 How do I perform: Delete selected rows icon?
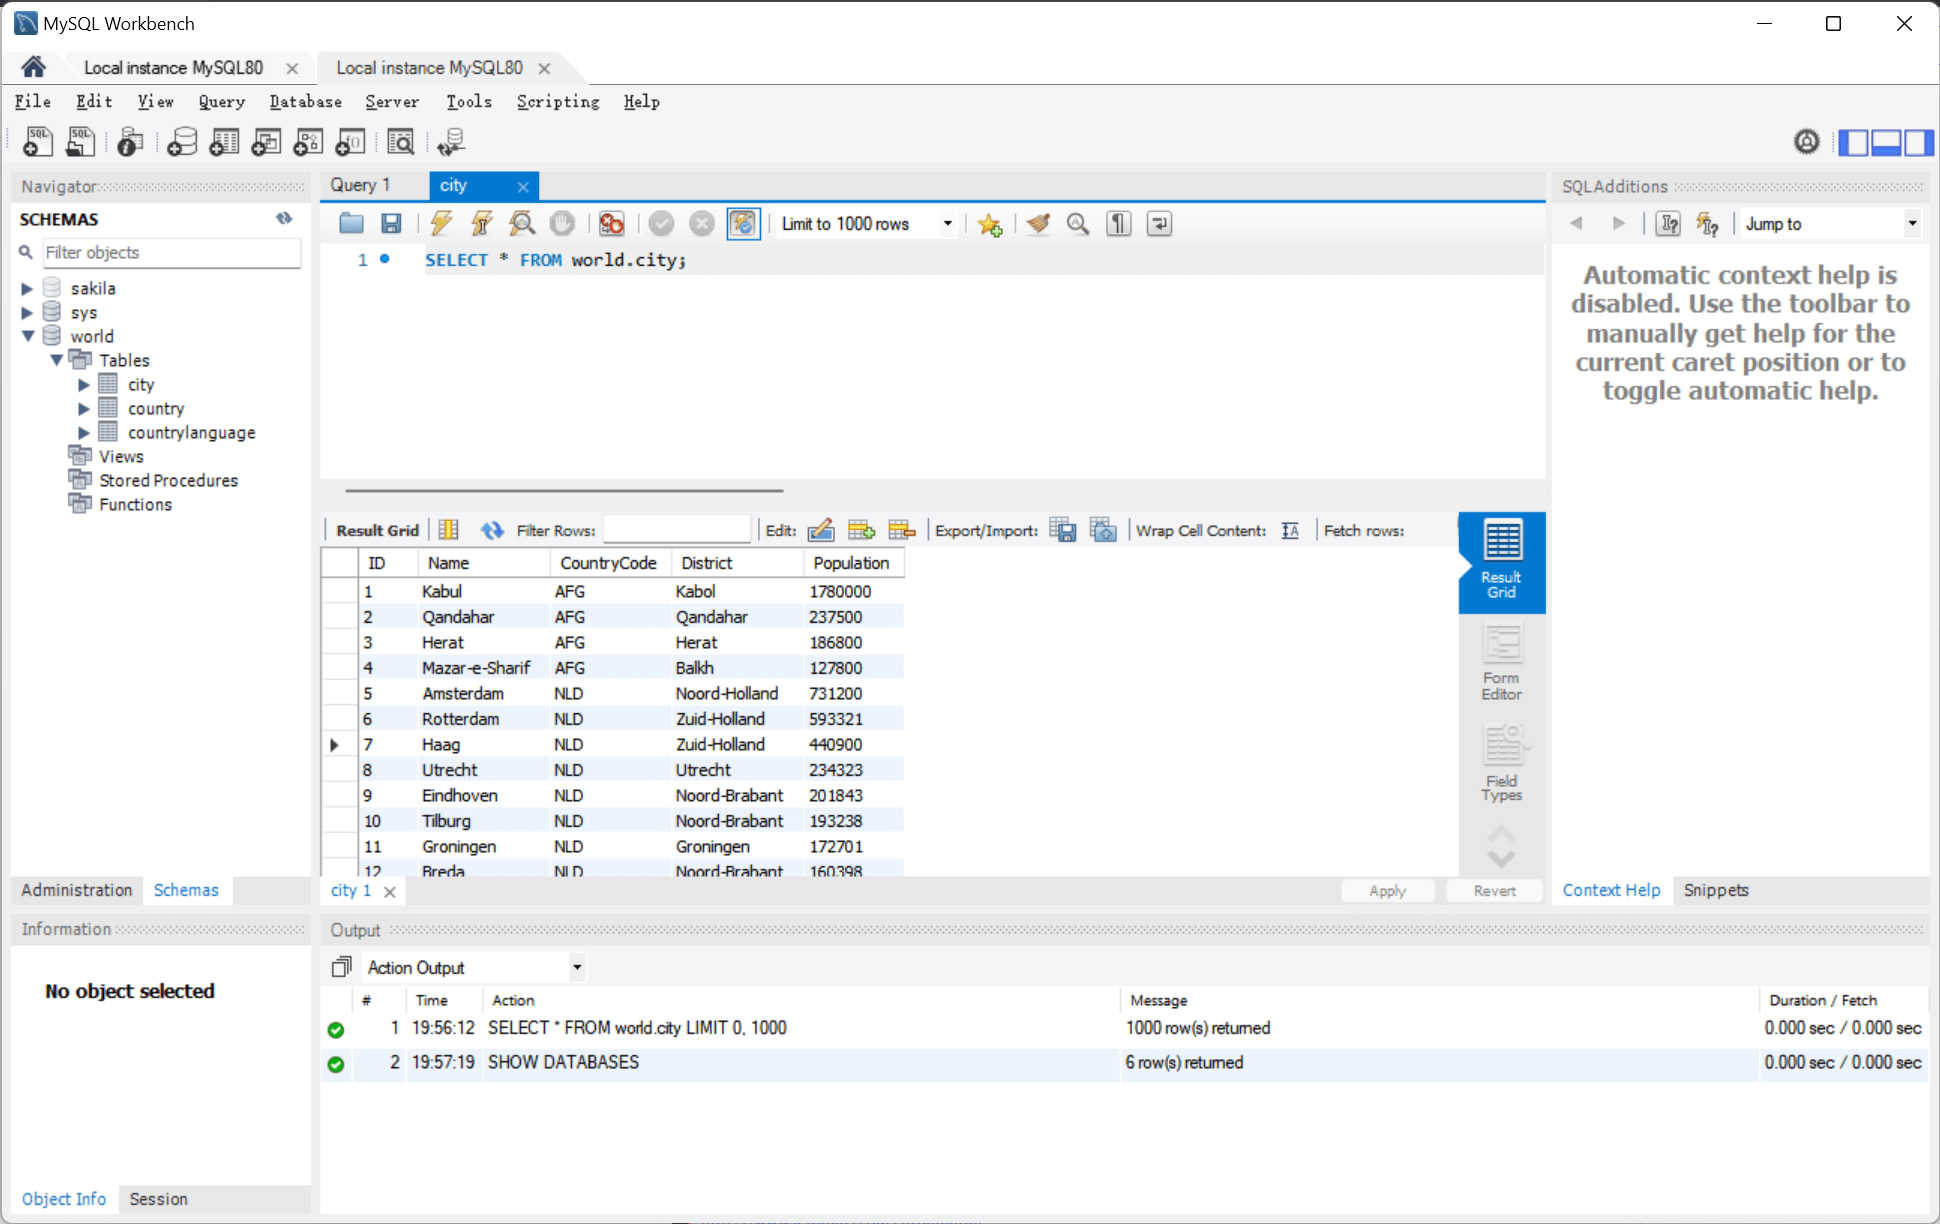[x=902, y=530]
